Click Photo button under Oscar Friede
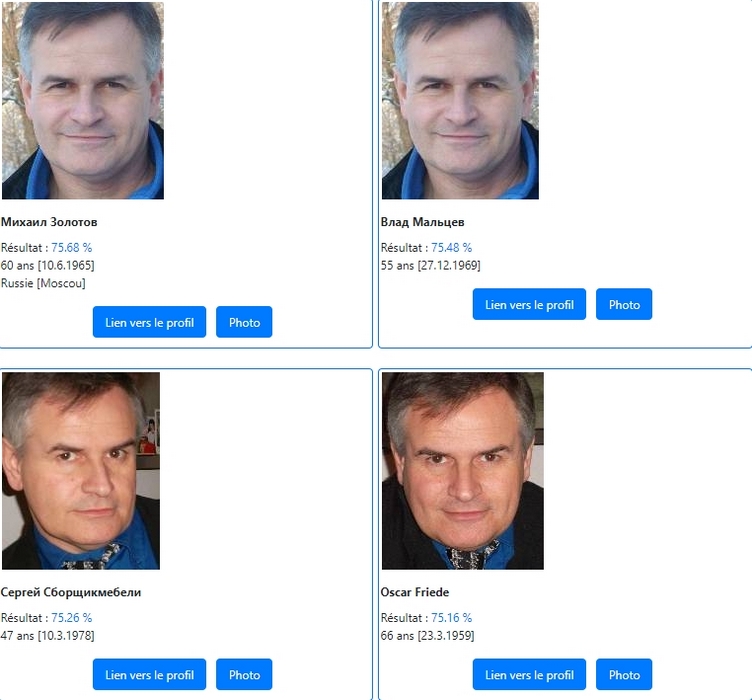 point(624,675)
